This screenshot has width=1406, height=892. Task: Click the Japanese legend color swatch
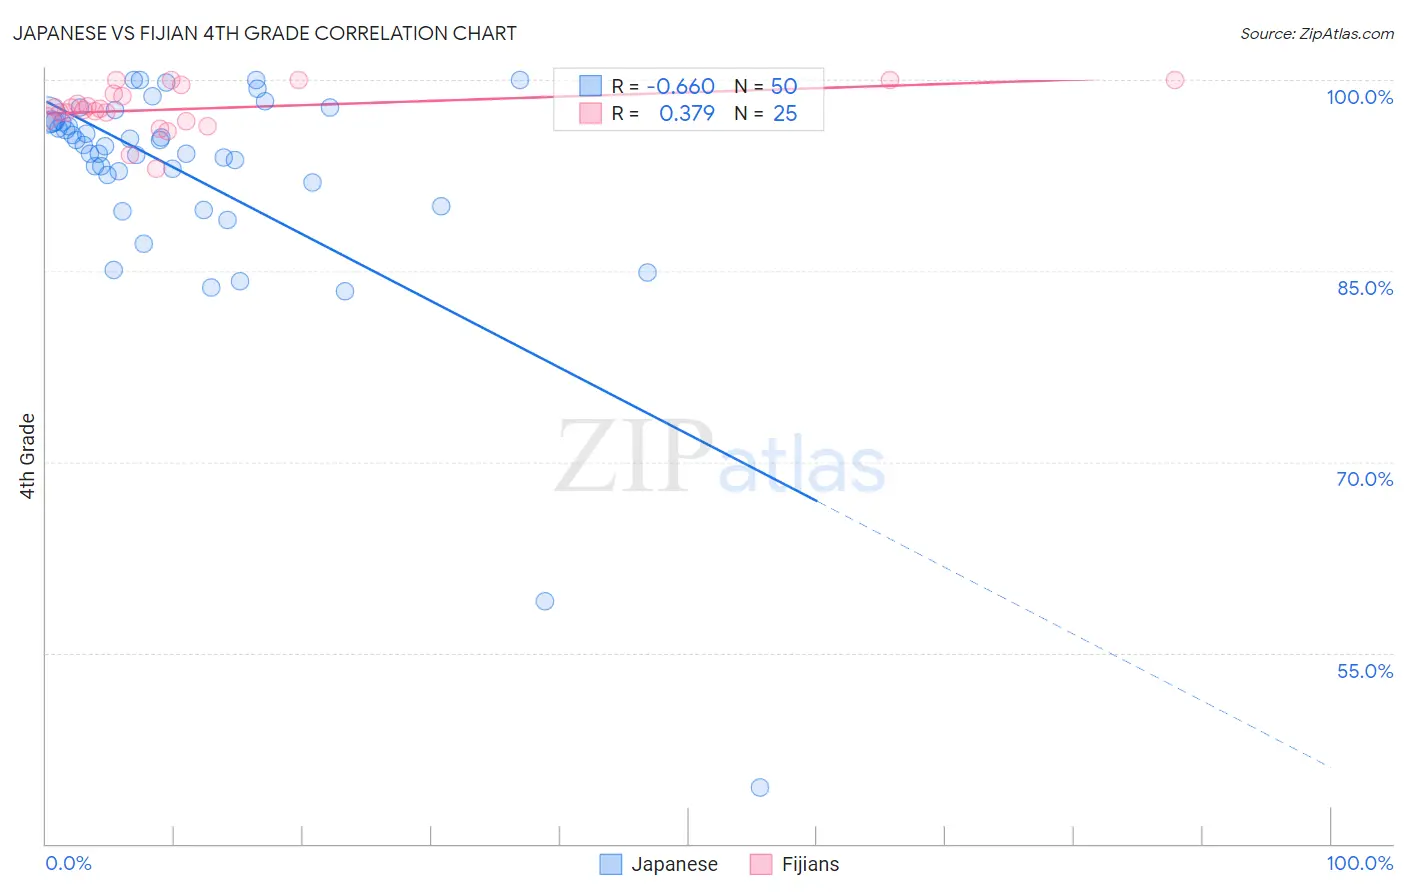[611, 864]
